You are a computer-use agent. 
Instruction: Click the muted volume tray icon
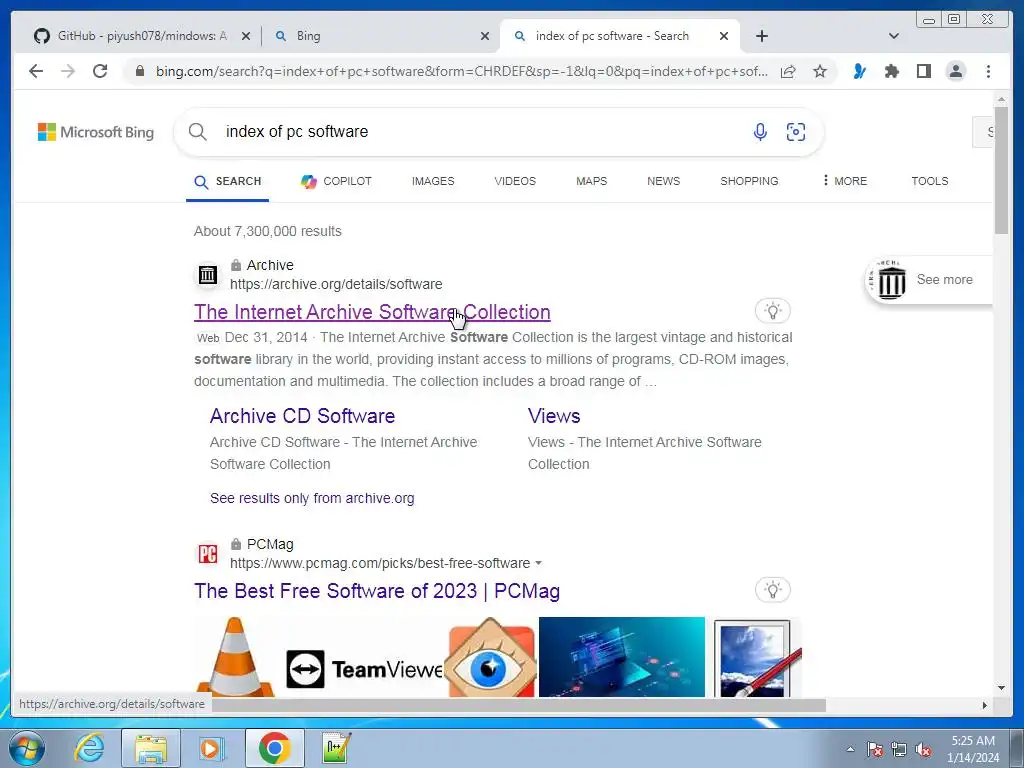(923, 749)
